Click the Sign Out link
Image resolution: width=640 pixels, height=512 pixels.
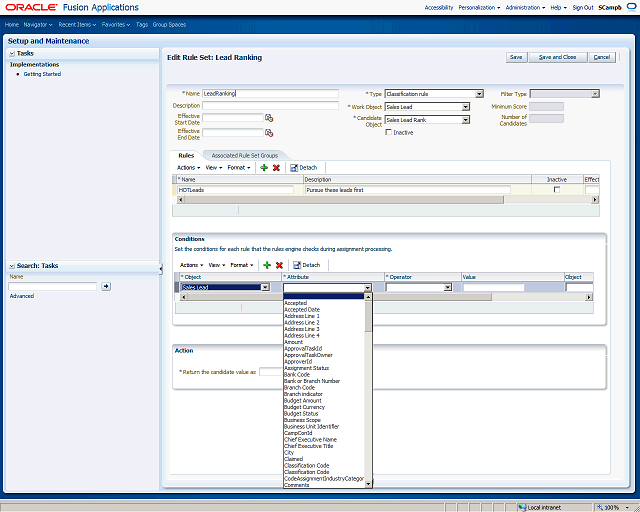(x=582, y=7)
